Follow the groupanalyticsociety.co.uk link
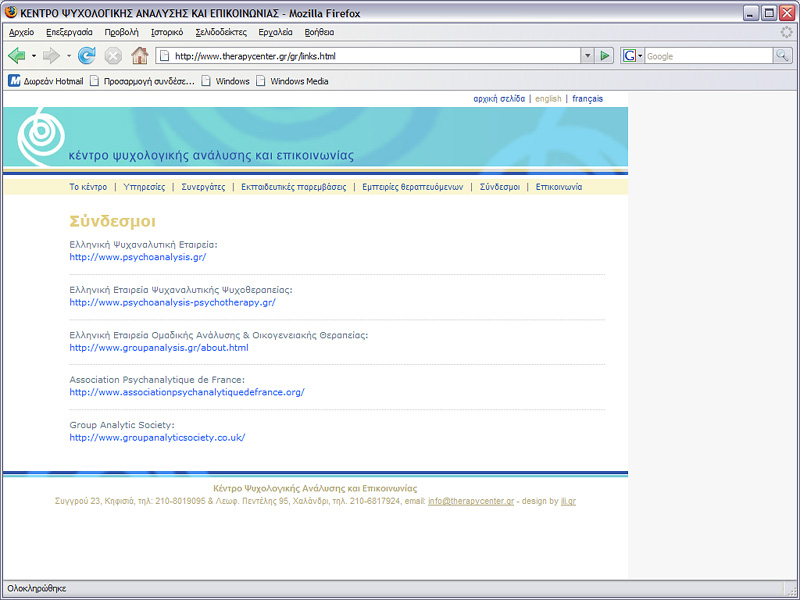The width and height of the screenshot is (800, 600). pyautogui.click(x=157, y=438)
